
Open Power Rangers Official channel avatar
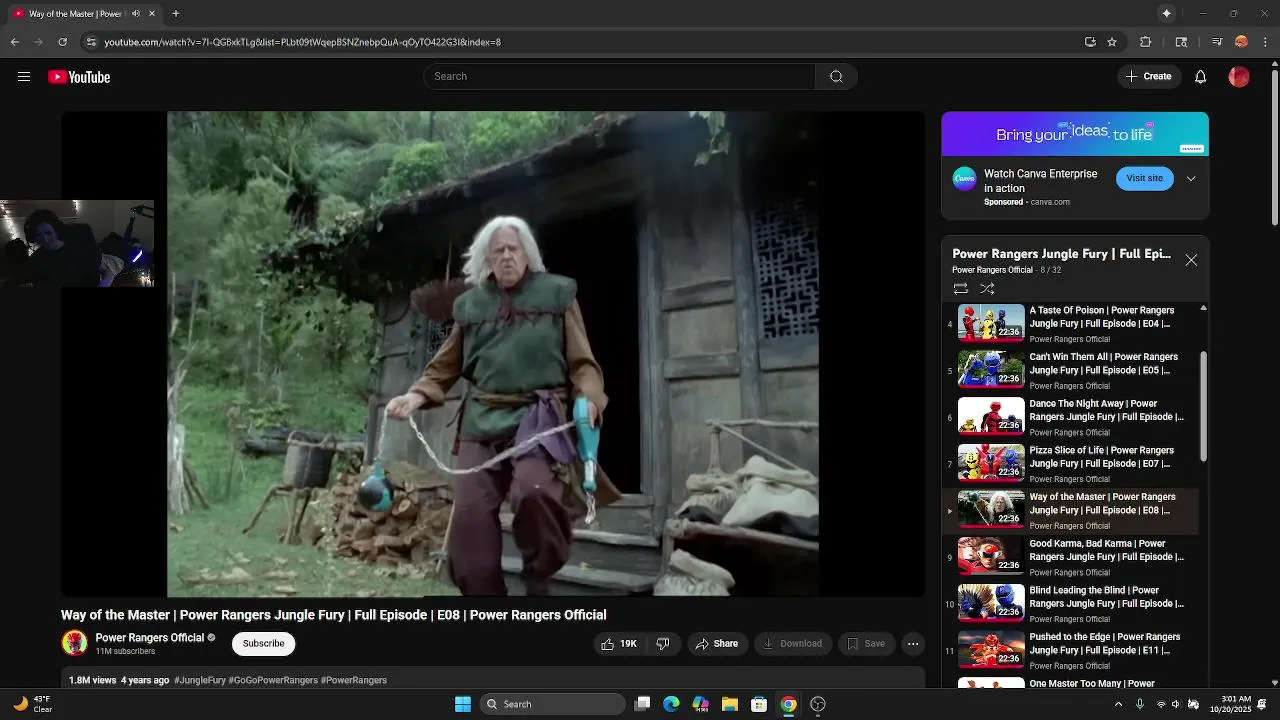pos(75,643)
